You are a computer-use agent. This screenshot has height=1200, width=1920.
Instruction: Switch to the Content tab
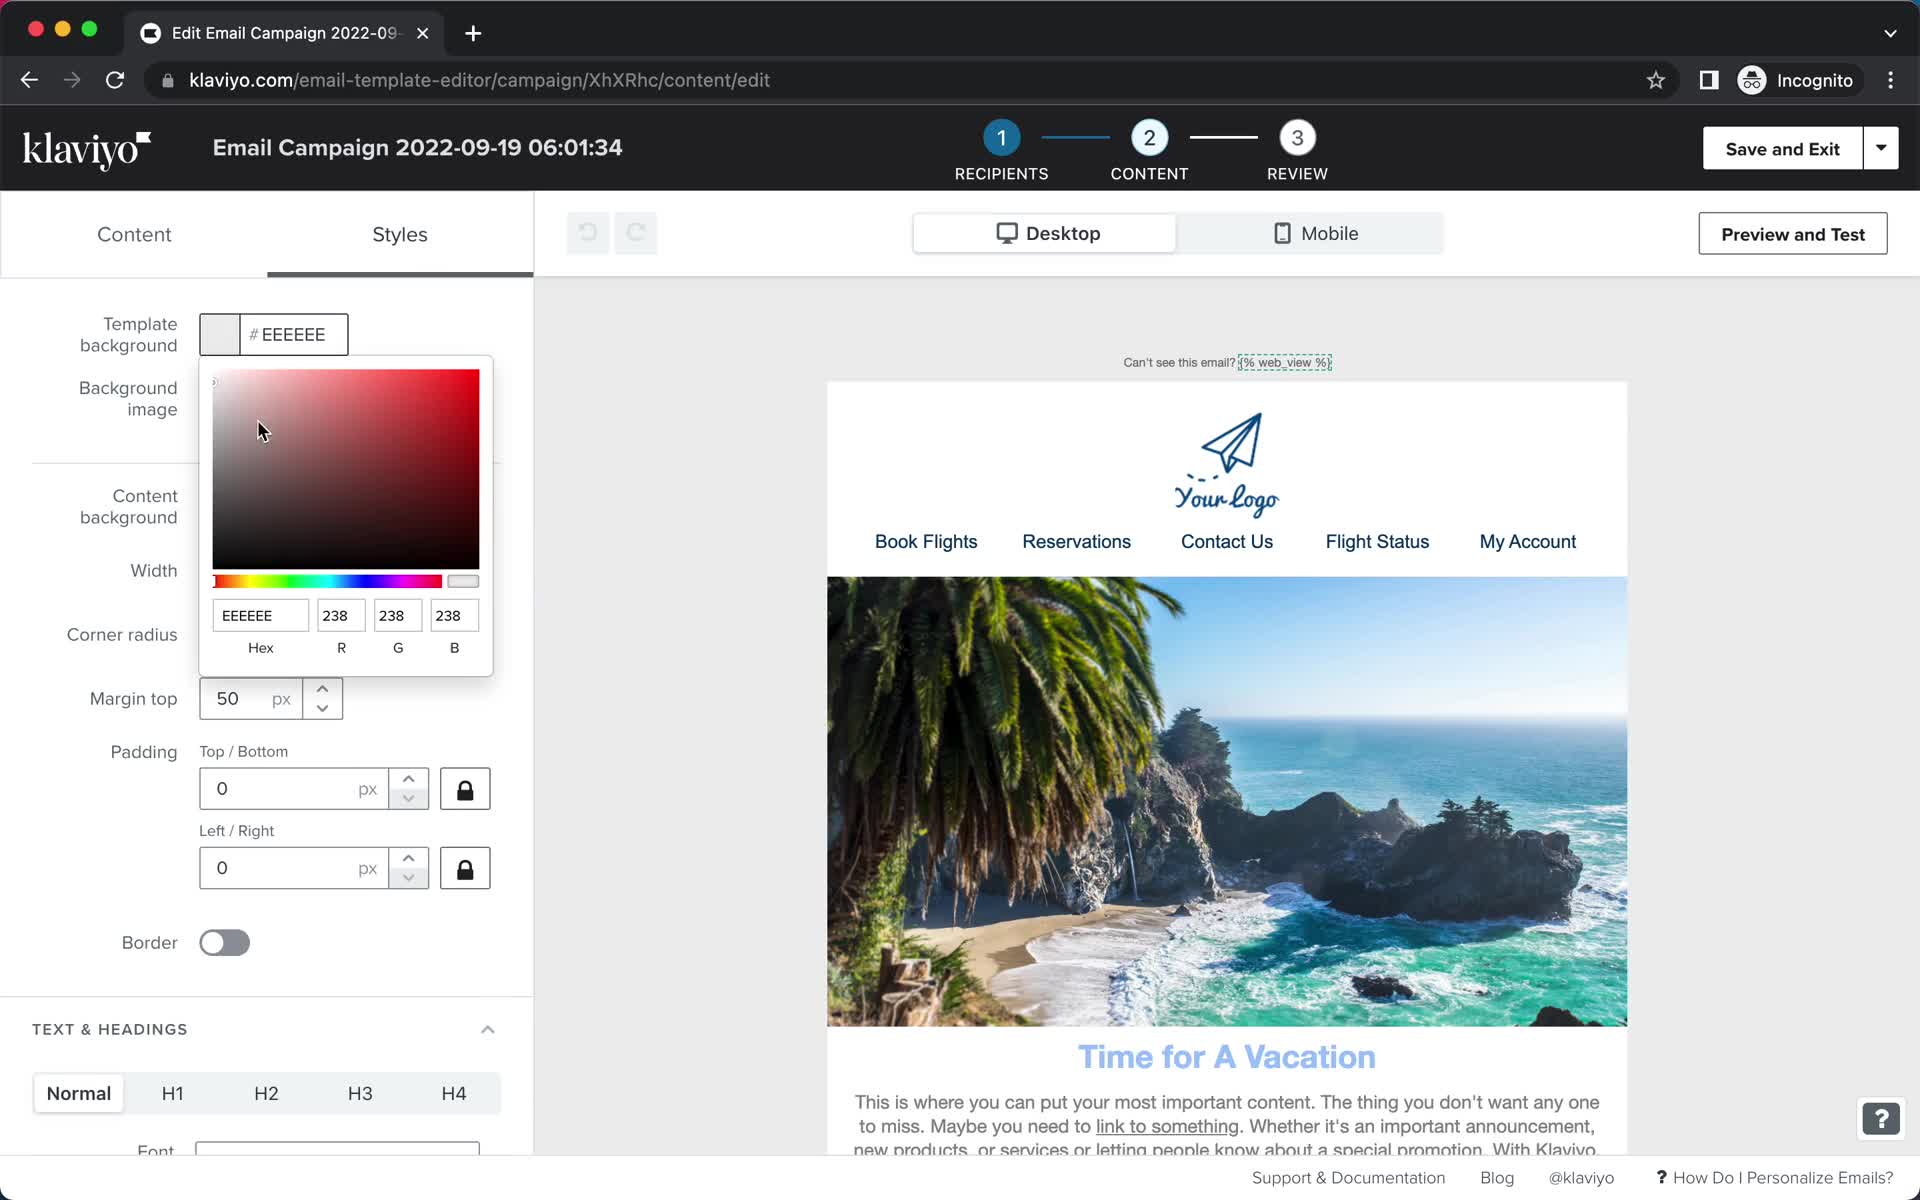coord(134,234)
